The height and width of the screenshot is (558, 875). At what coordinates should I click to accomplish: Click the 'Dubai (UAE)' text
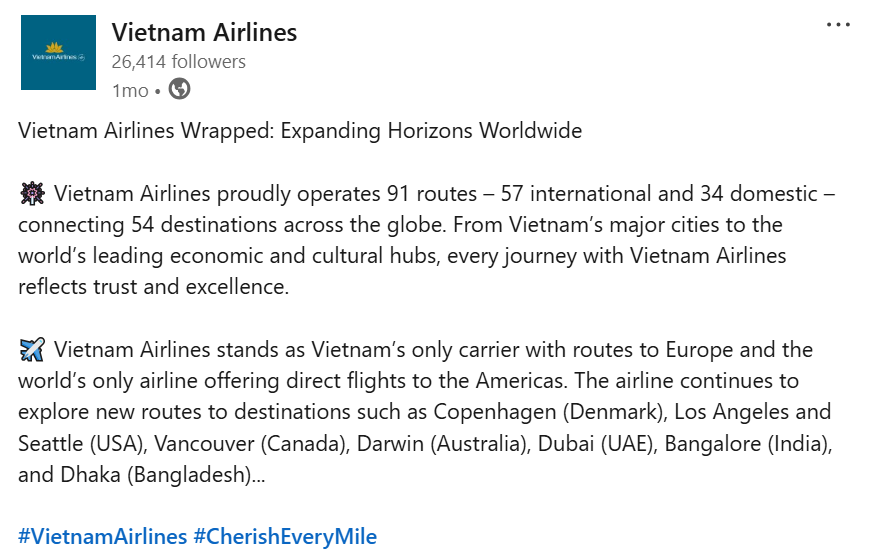pos(595,444)
